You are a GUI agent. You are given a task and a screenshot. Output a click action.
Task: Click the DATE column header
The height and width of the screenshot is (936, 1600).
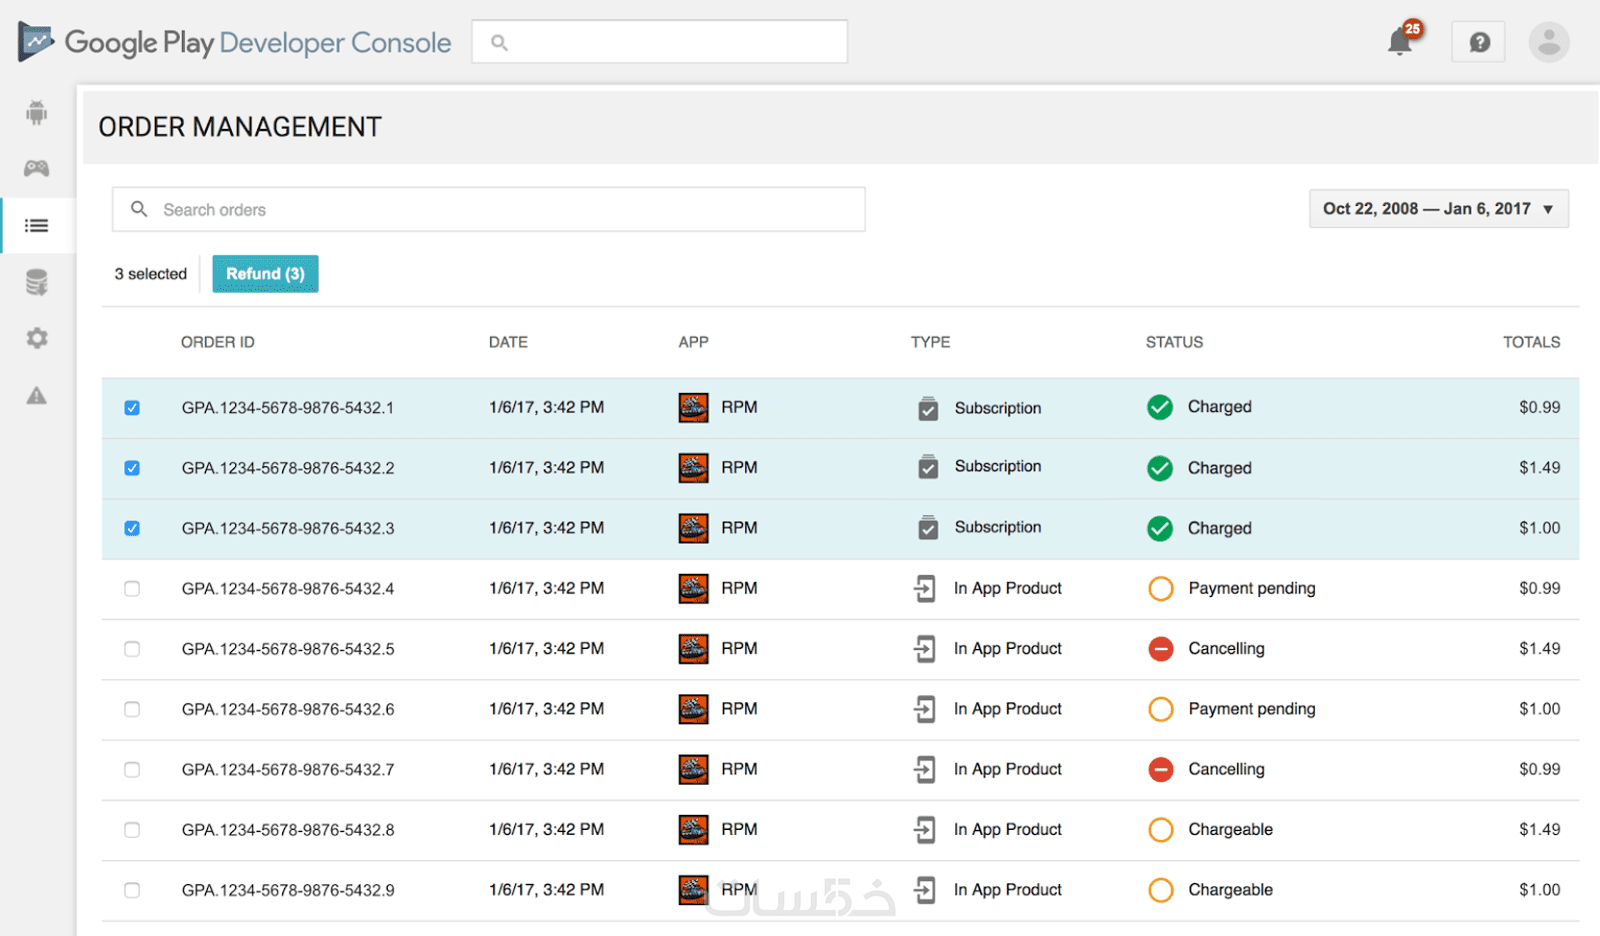[508, 342]
